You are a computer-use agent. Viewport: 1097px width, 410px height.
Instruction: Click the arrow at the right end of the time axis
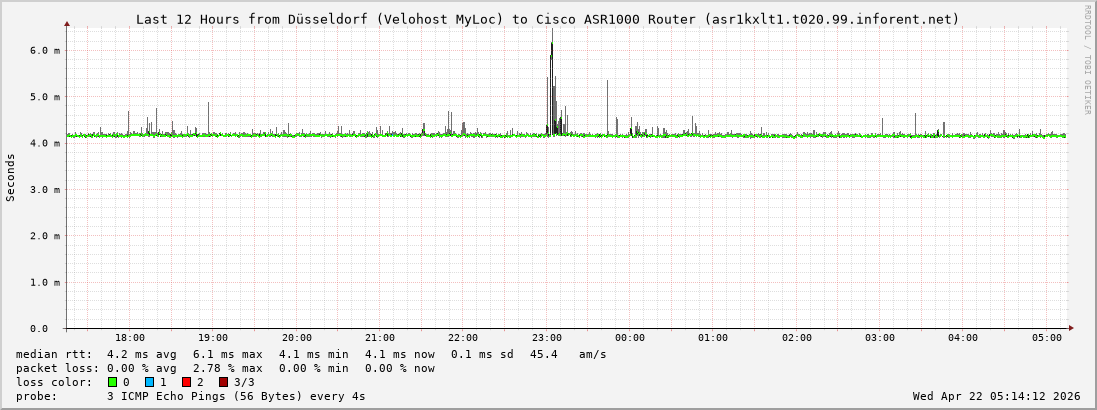tap(1071, 328)
